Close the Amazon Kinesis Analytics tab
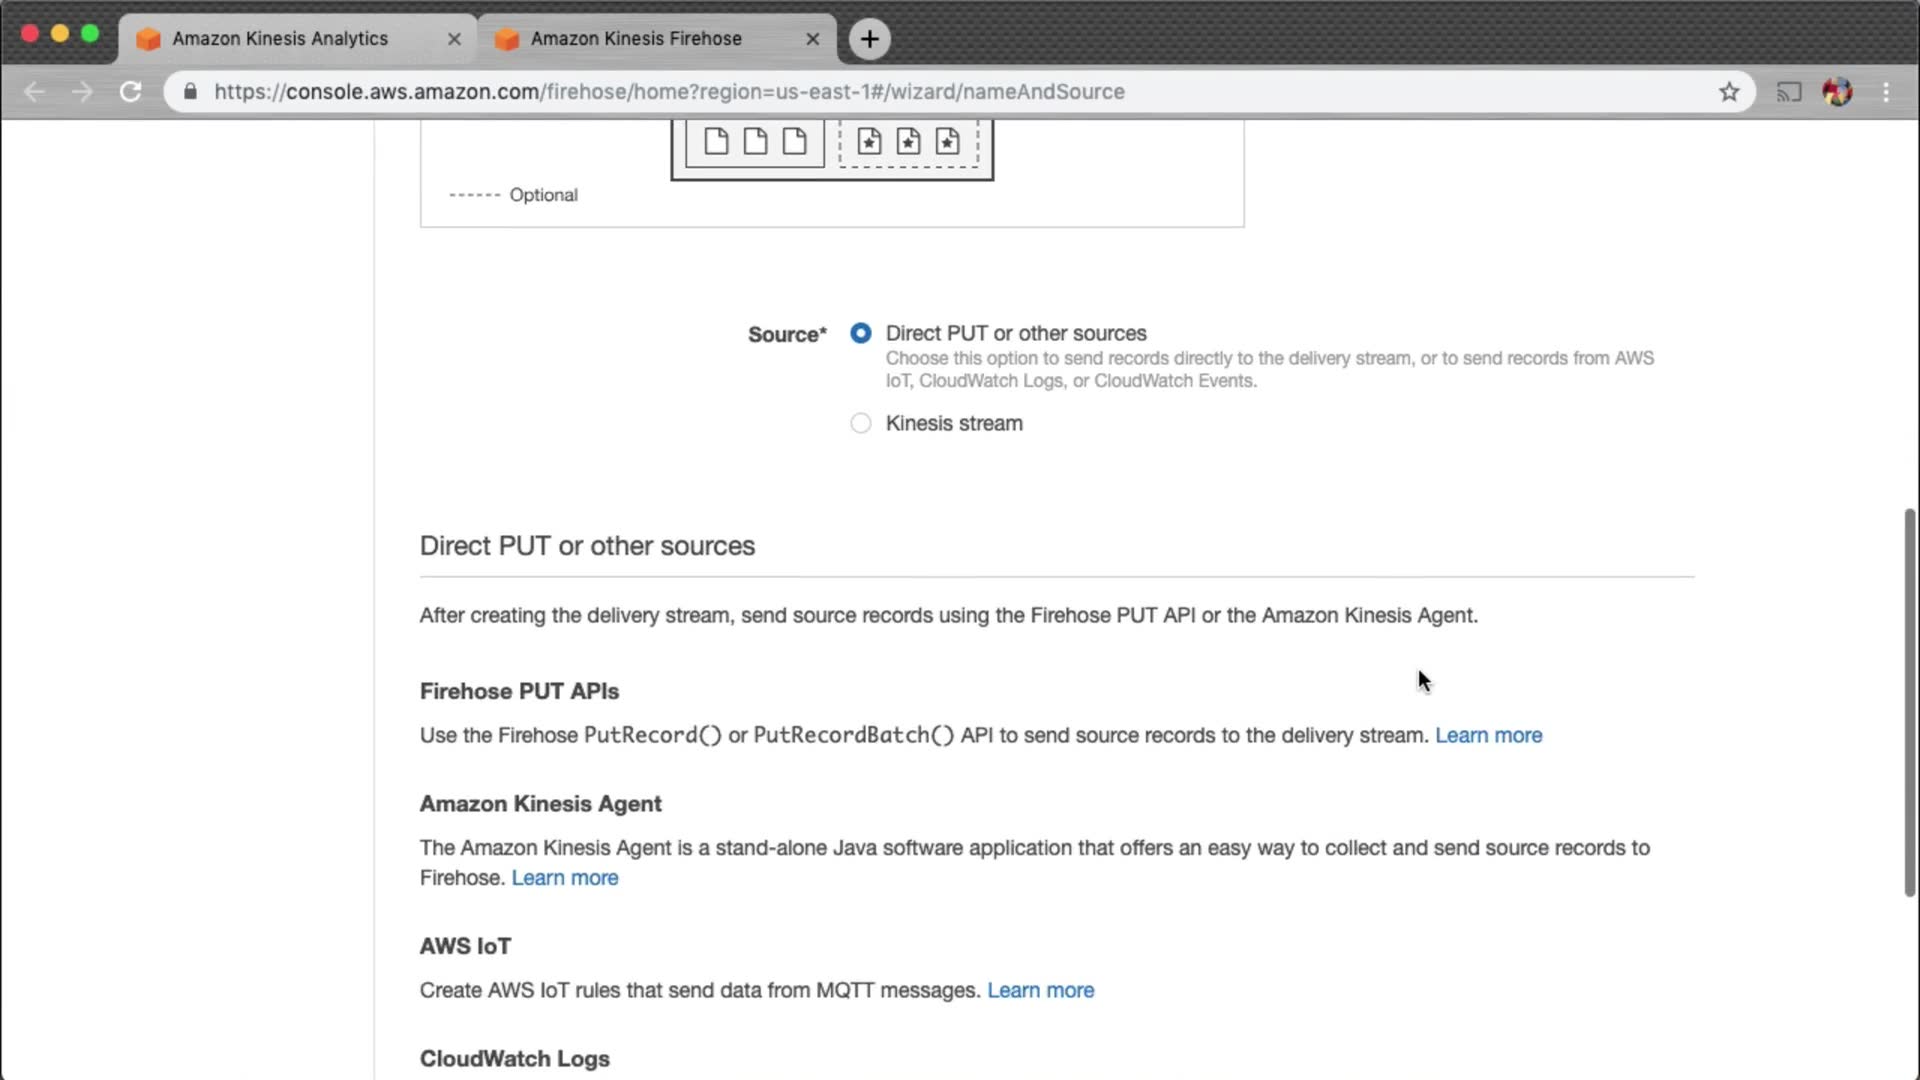This screenshot has width=1920, height=1080. 454,39
